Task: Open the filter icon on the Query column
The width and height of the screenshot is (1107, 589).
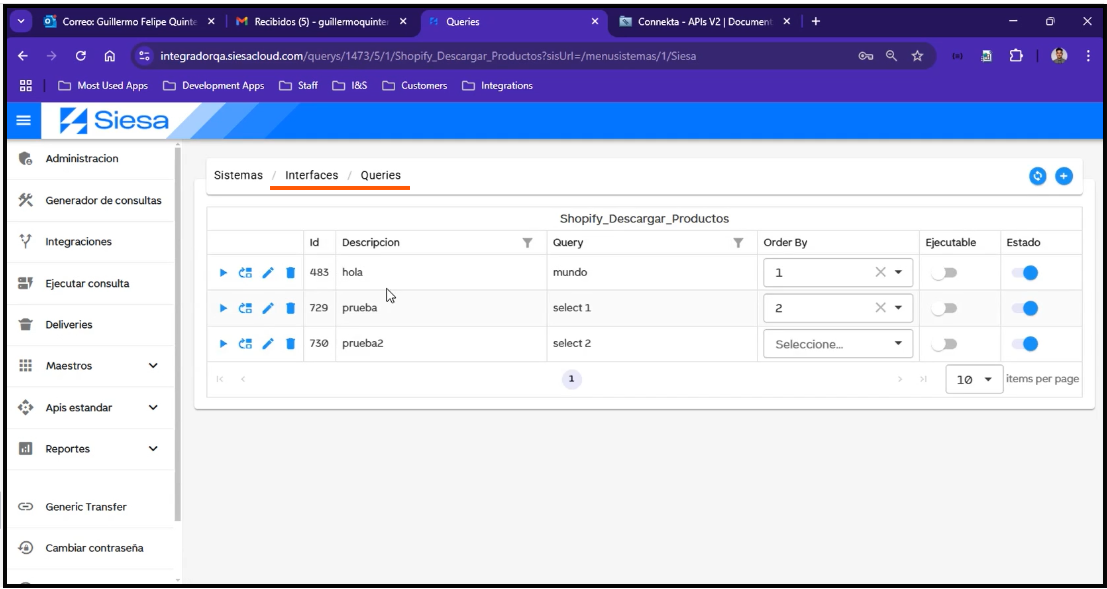Action: [737, 241]
